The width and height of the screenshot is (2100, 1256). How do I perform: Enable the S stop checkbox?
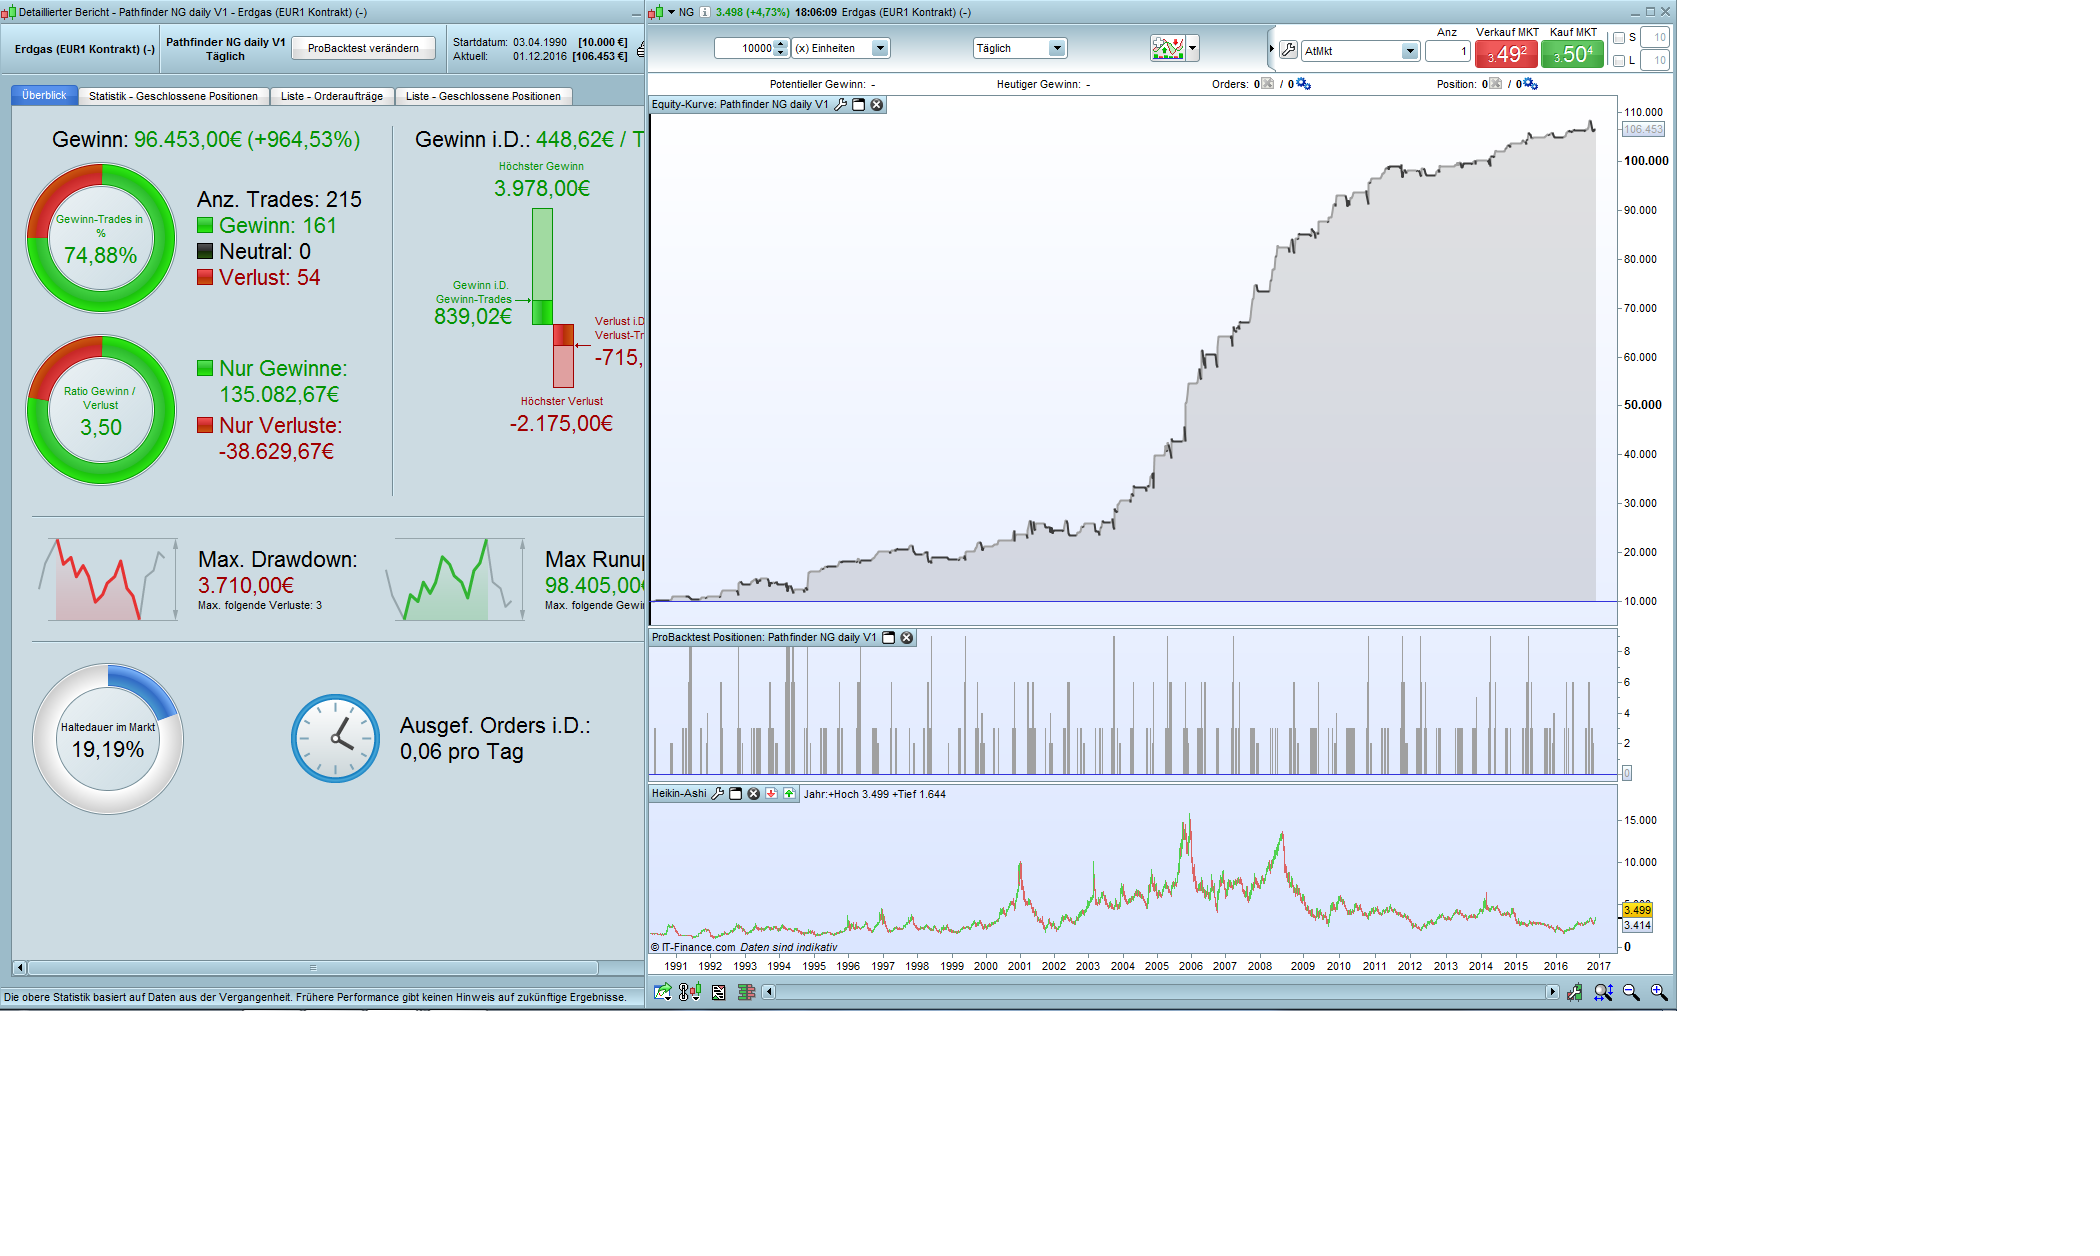[x=1619, y=38]
